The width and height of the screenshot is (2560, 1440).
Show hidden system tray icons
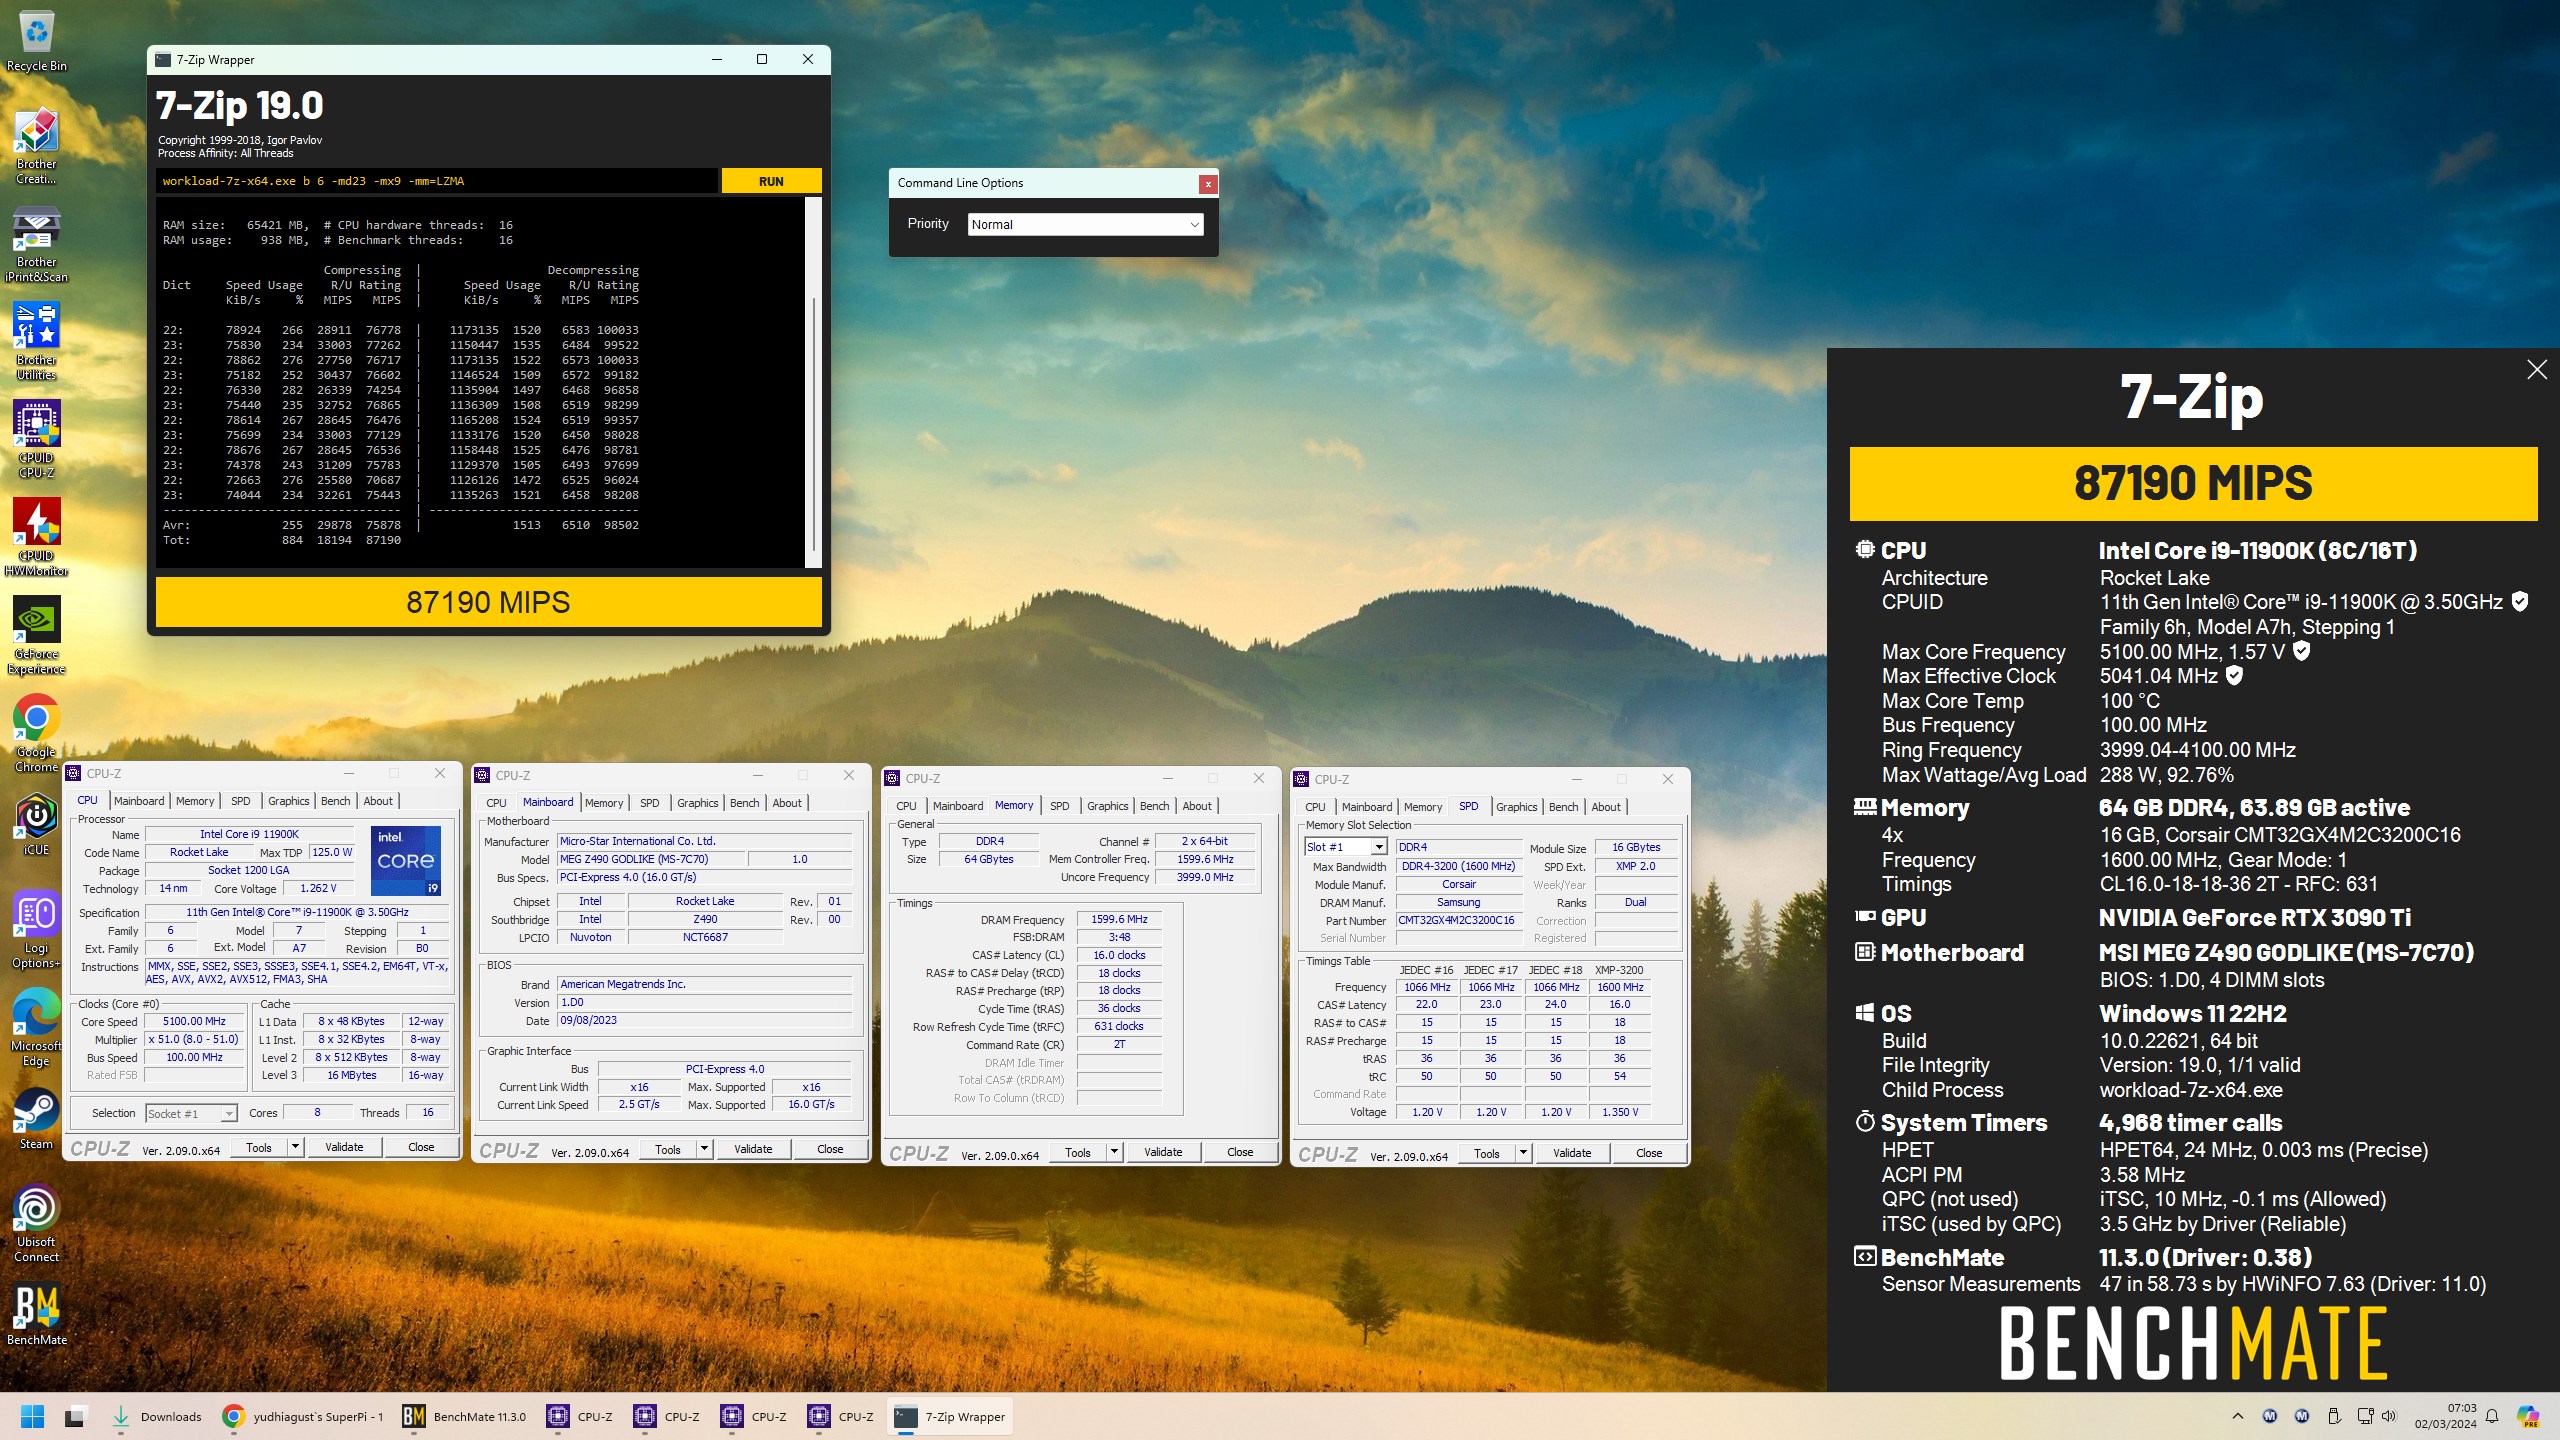click(2238, 1416)
